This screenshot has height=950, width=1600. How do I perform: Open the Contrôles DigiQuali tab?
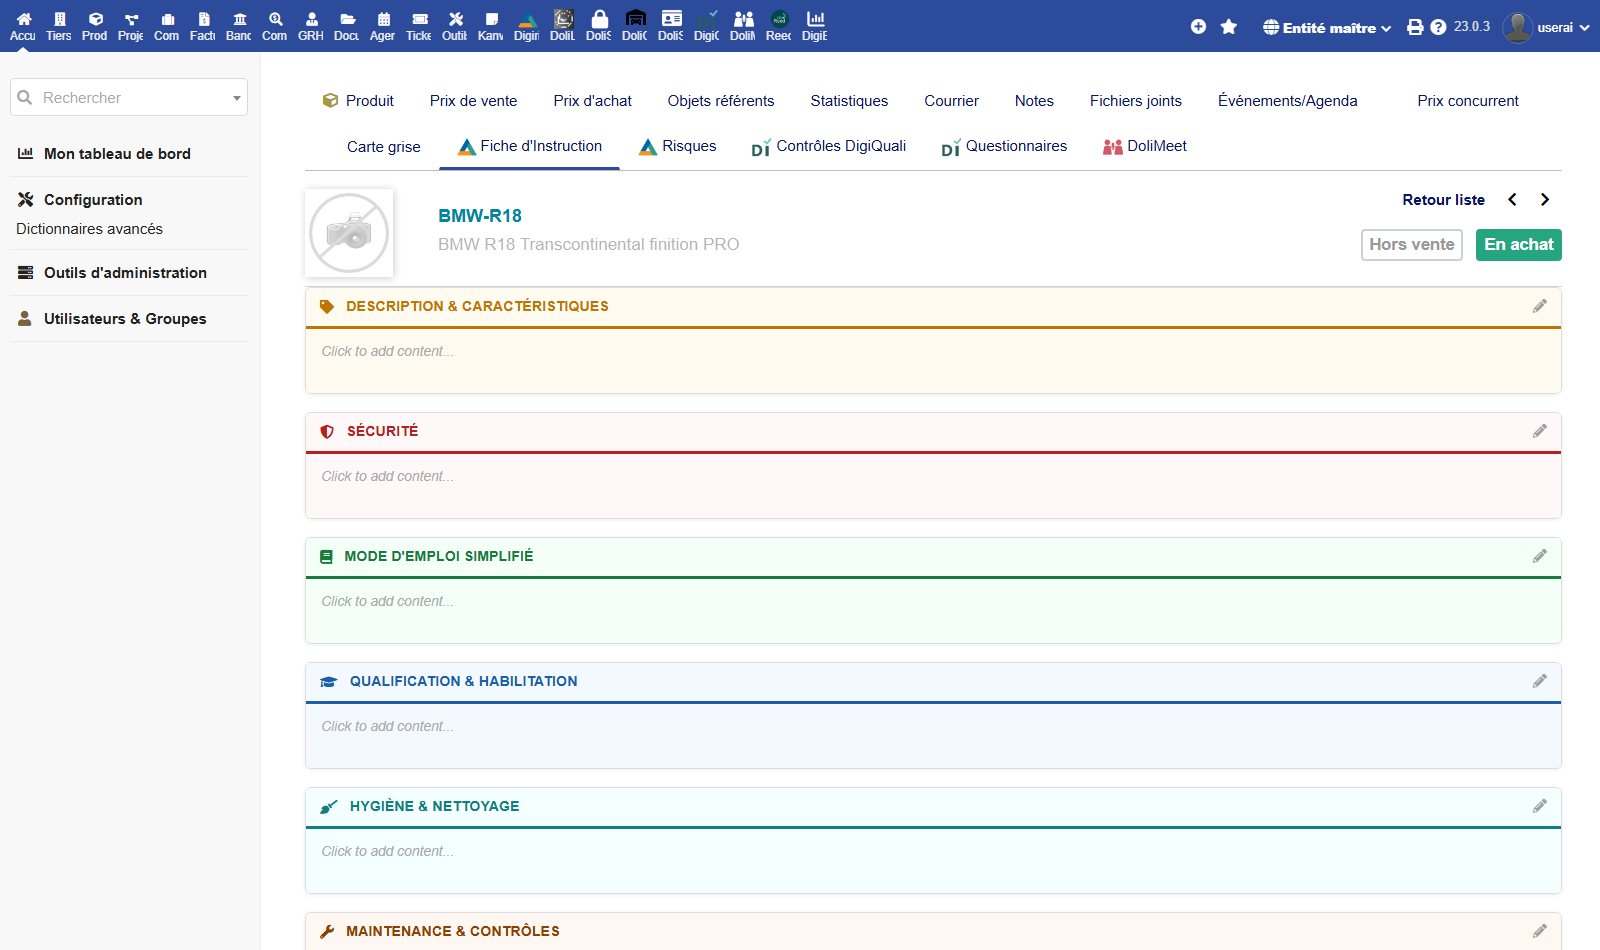click(x=829, y=147)
